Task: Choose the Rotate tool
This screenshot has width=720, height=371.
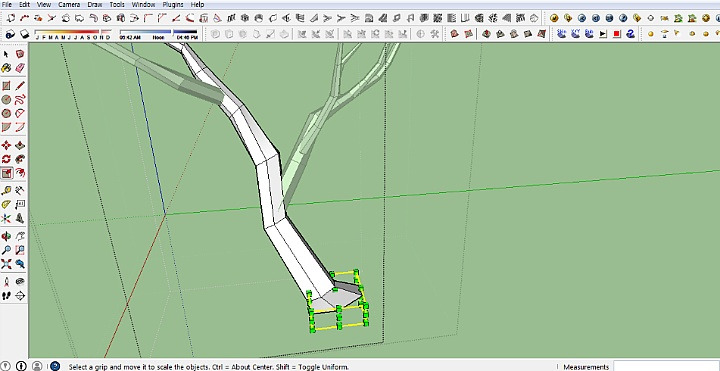Action: (x=6, y=159)
